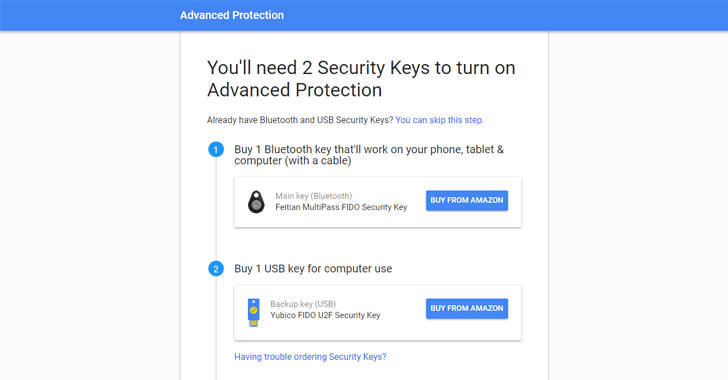Click the 'Buy 1 Bluetooth key' step heading
Screen dimensions: 728x380
point(369,155)
